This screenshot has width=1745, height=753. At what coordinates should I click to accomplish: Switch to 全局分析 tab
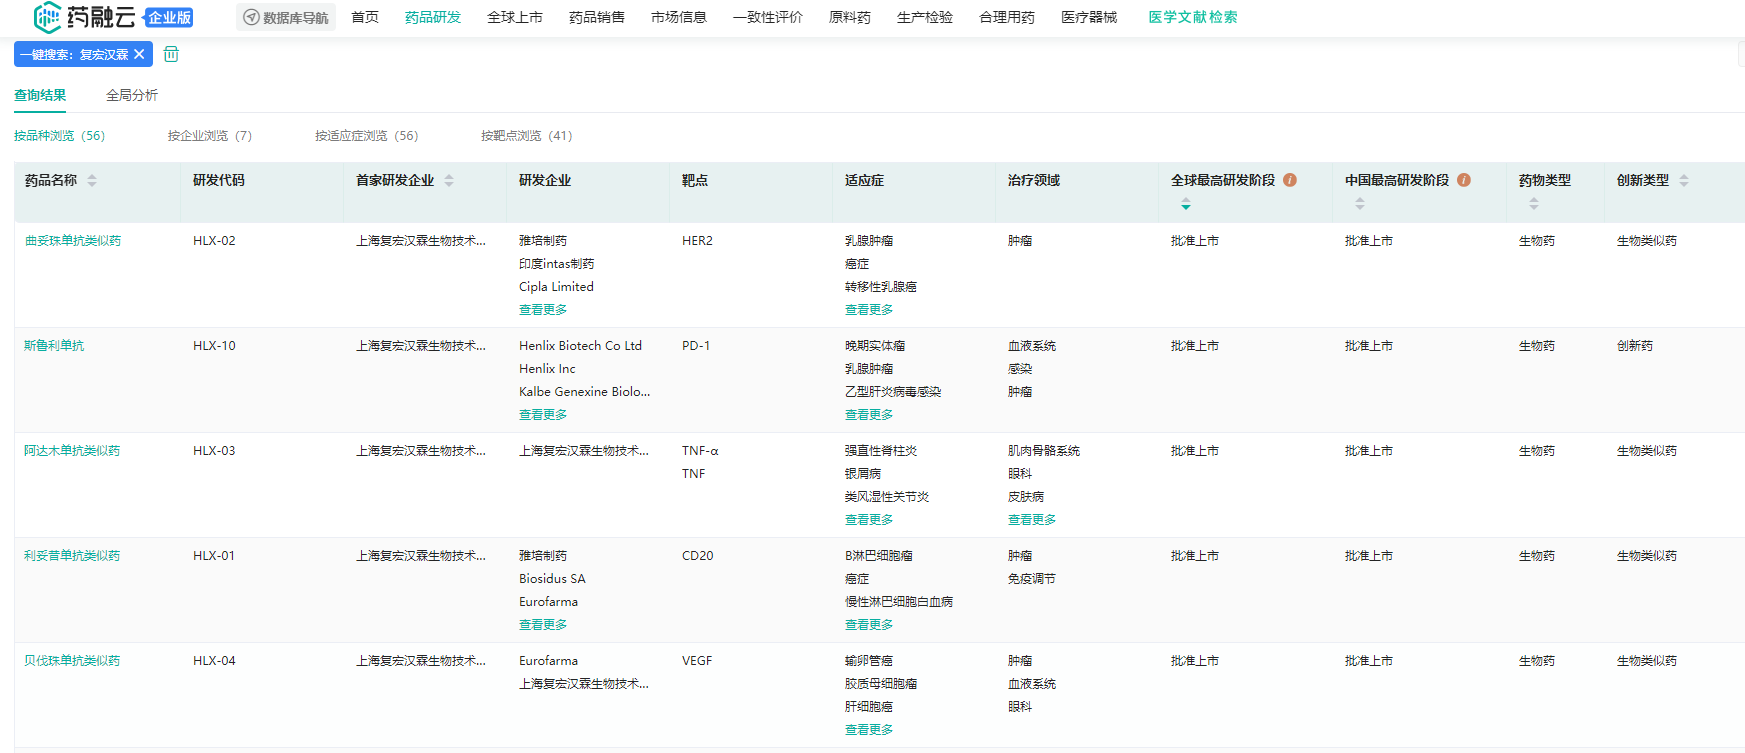(132, 95)
